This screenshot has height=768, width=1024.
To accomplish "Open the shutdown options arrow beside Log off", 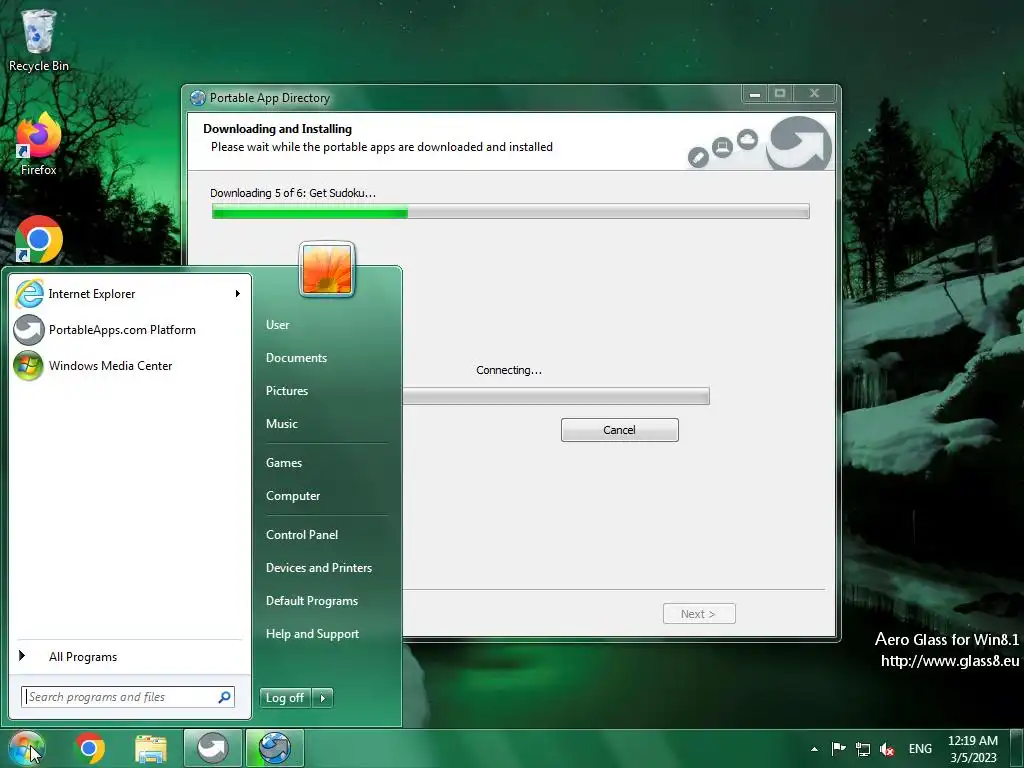I will click(x=323, y=697).
